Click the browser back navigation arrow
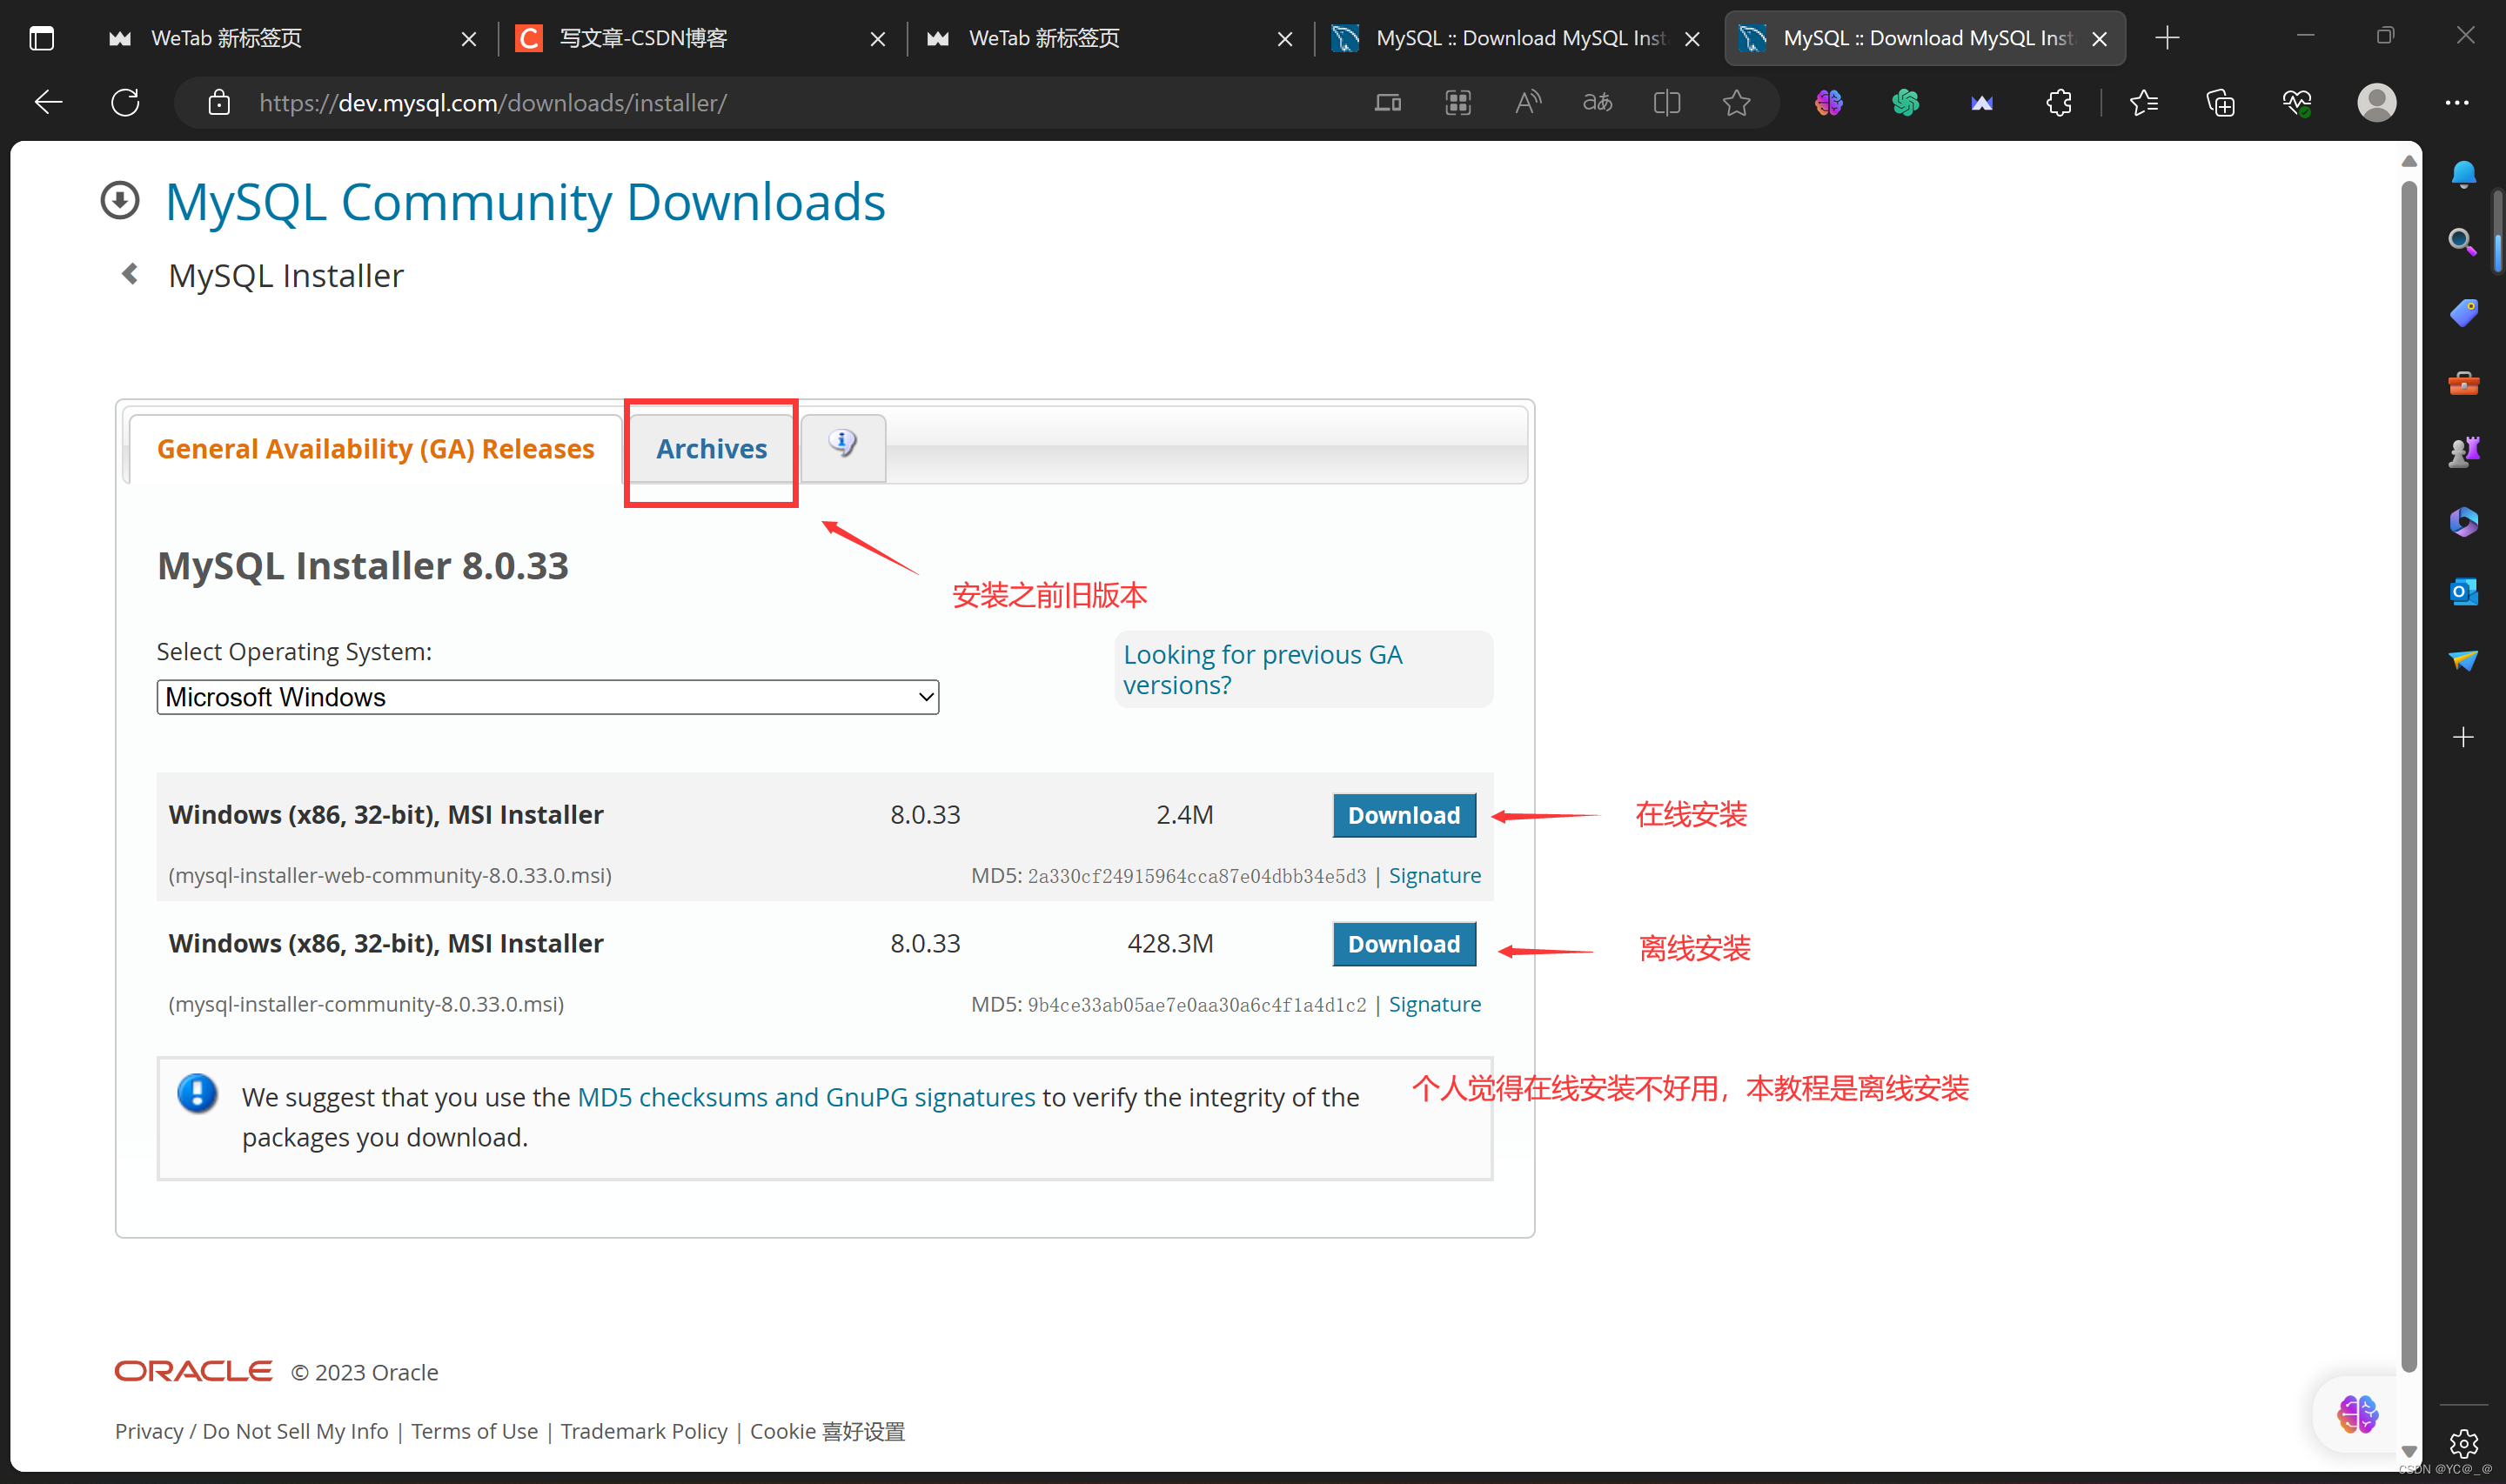 [x=48, y=101]
